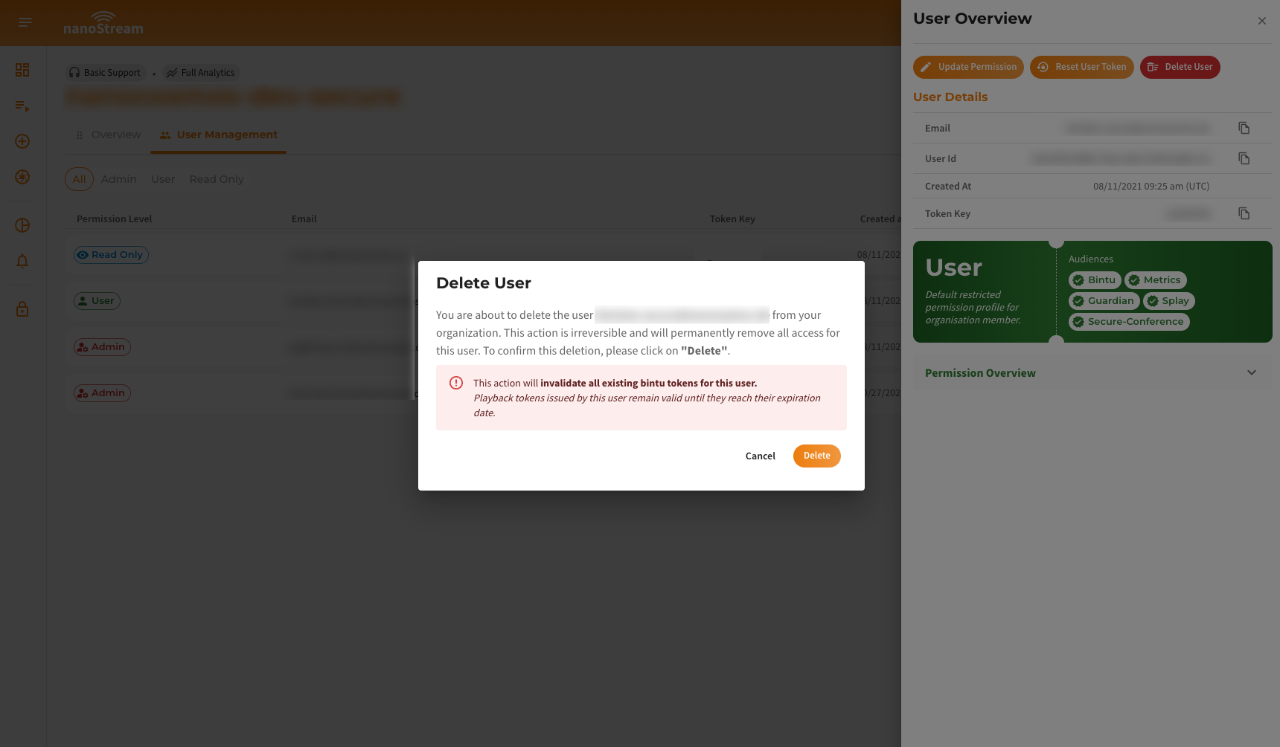This screenshot has height=747, width=1280.
Task: Open the dashboard icon in sidebar
Action: pyautogui.click(x=22, y=70)
